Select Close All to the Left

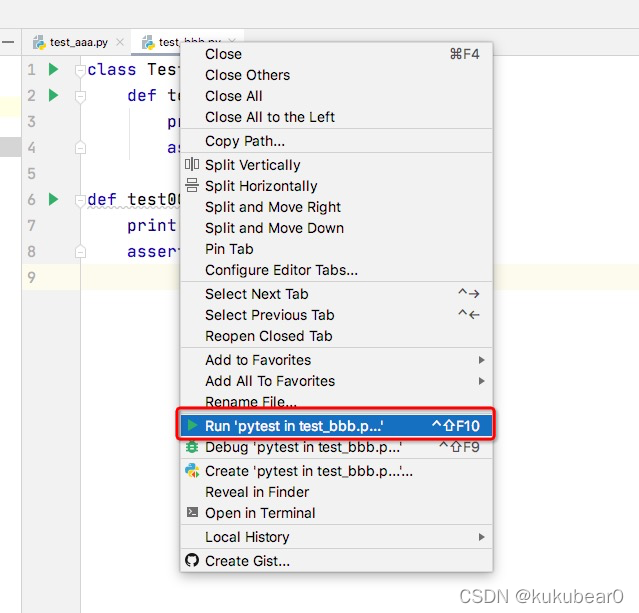[x=336, y=117]
